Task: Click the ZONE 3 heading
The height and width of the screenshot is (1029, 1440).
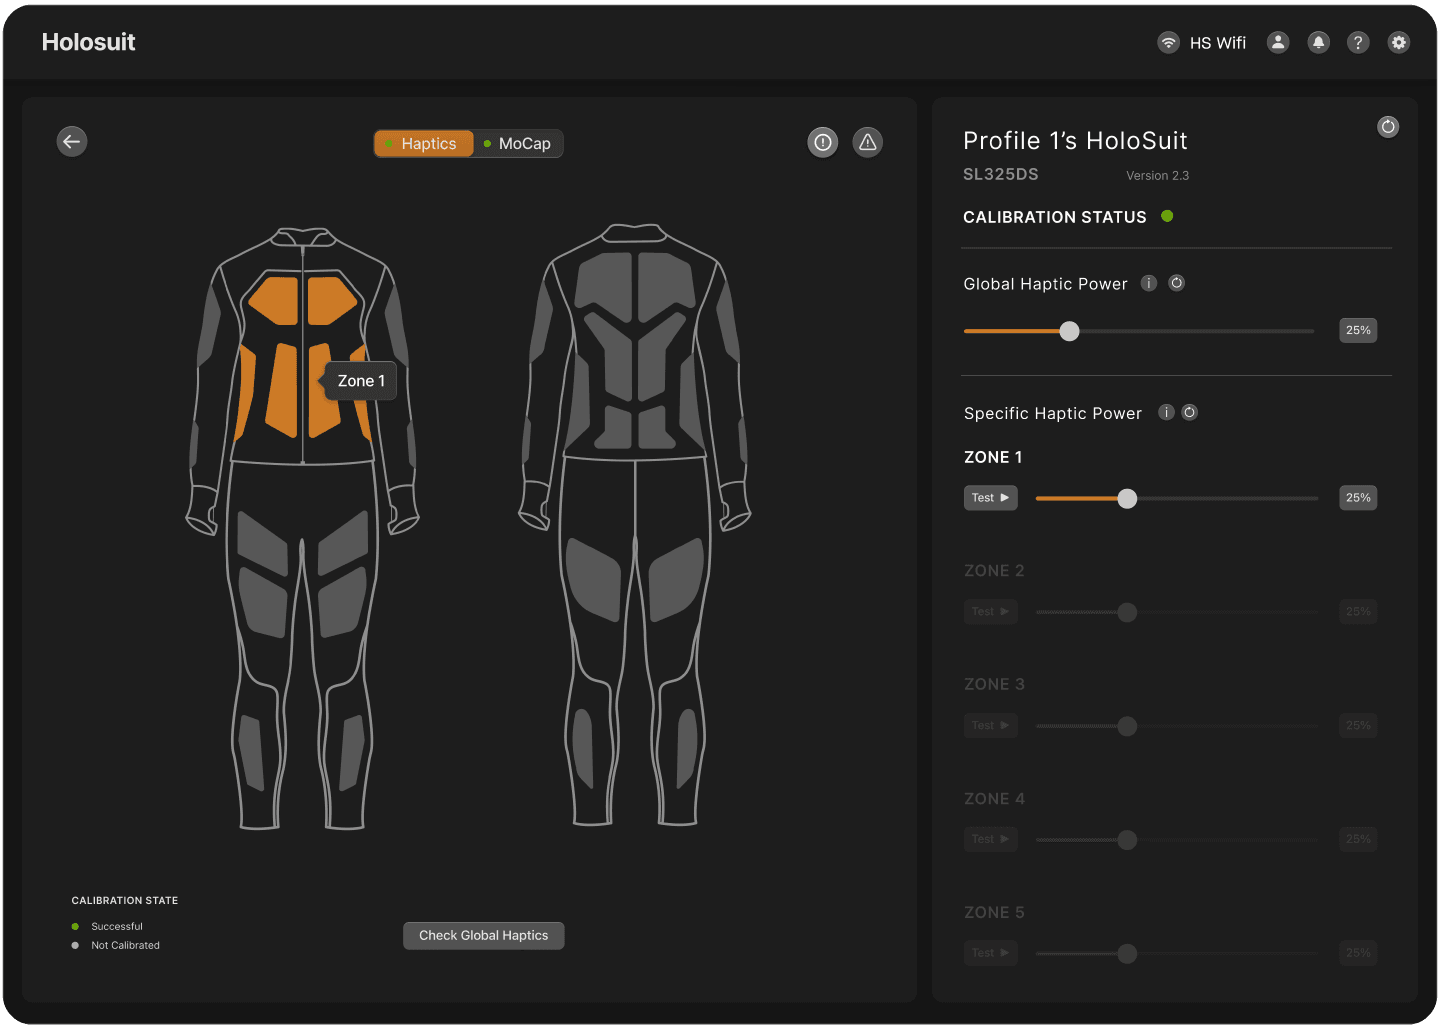Action: pos(994,685)
